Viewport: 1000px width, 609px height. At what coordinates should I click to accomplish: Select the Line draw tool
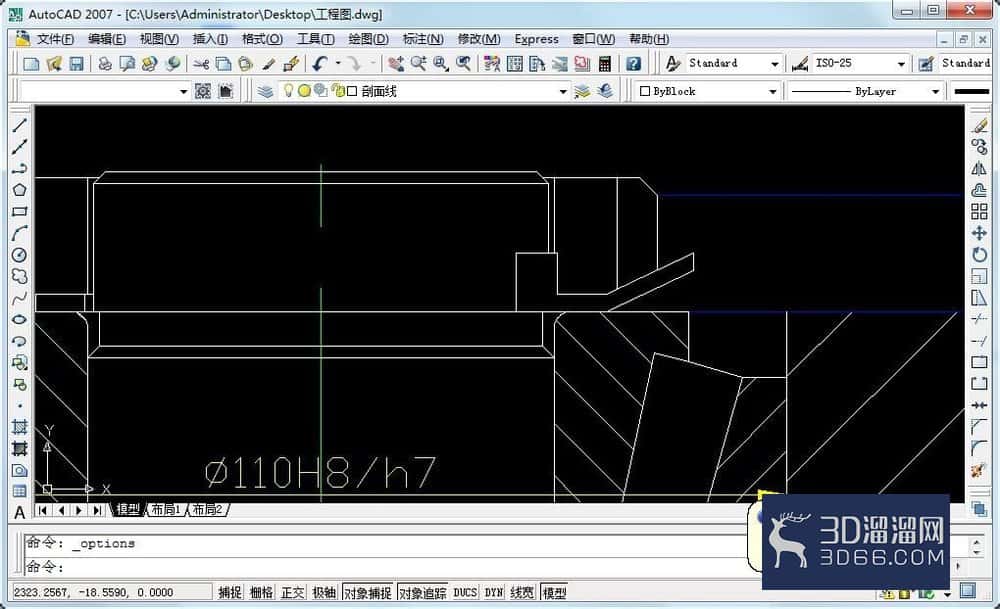pyautogui.click(x=19, y=125)
